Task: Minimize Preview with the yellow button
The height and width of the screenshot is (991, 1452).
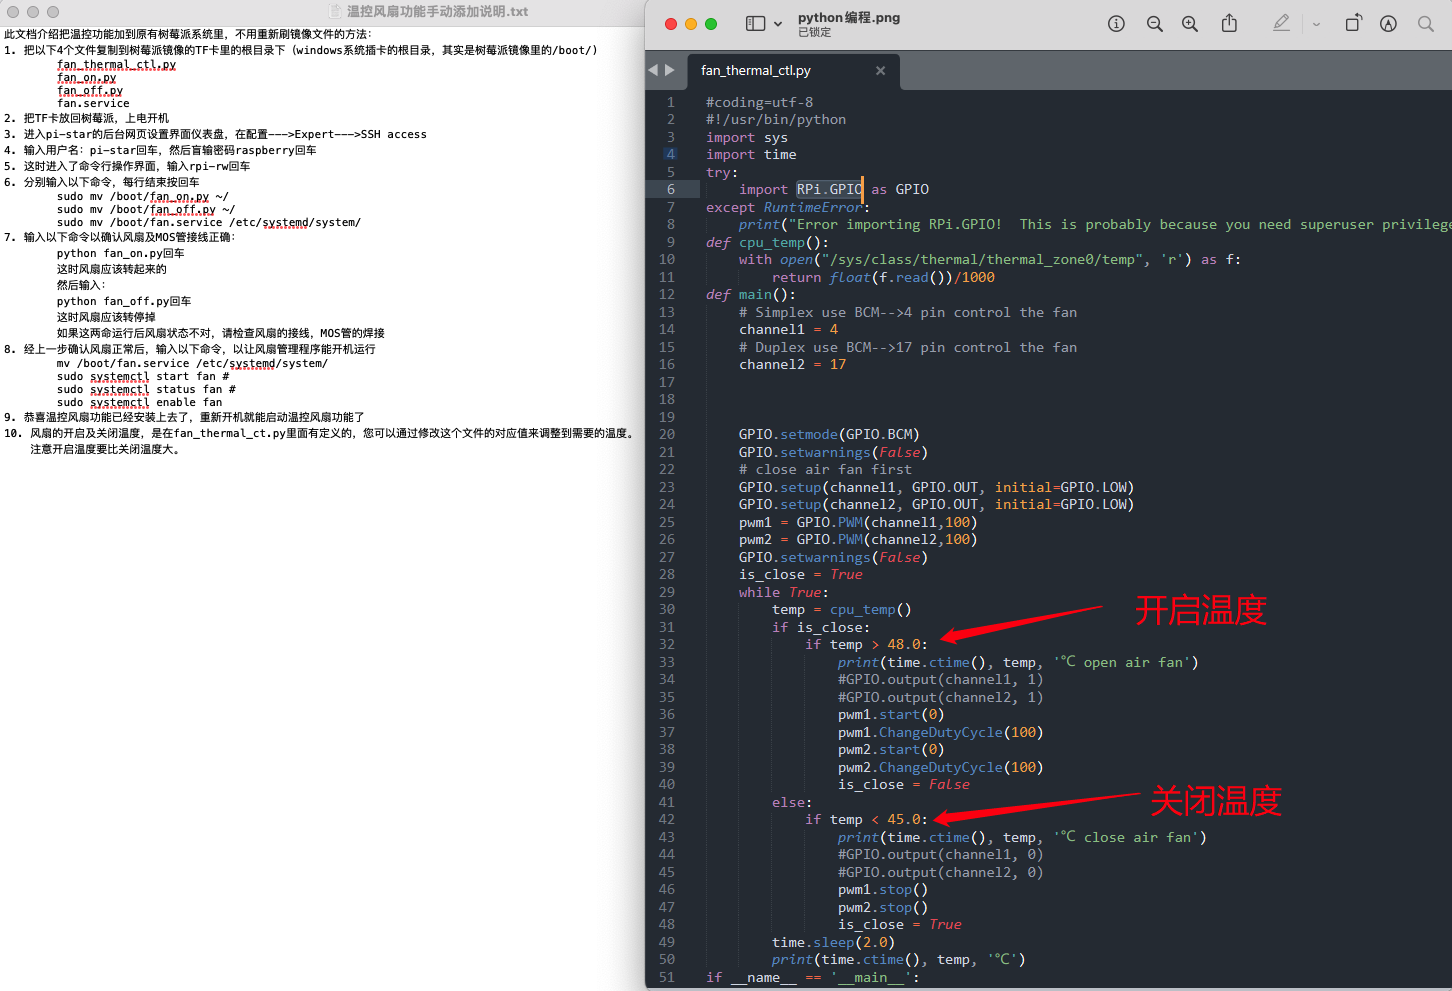Action: click(x=691, y=24)
